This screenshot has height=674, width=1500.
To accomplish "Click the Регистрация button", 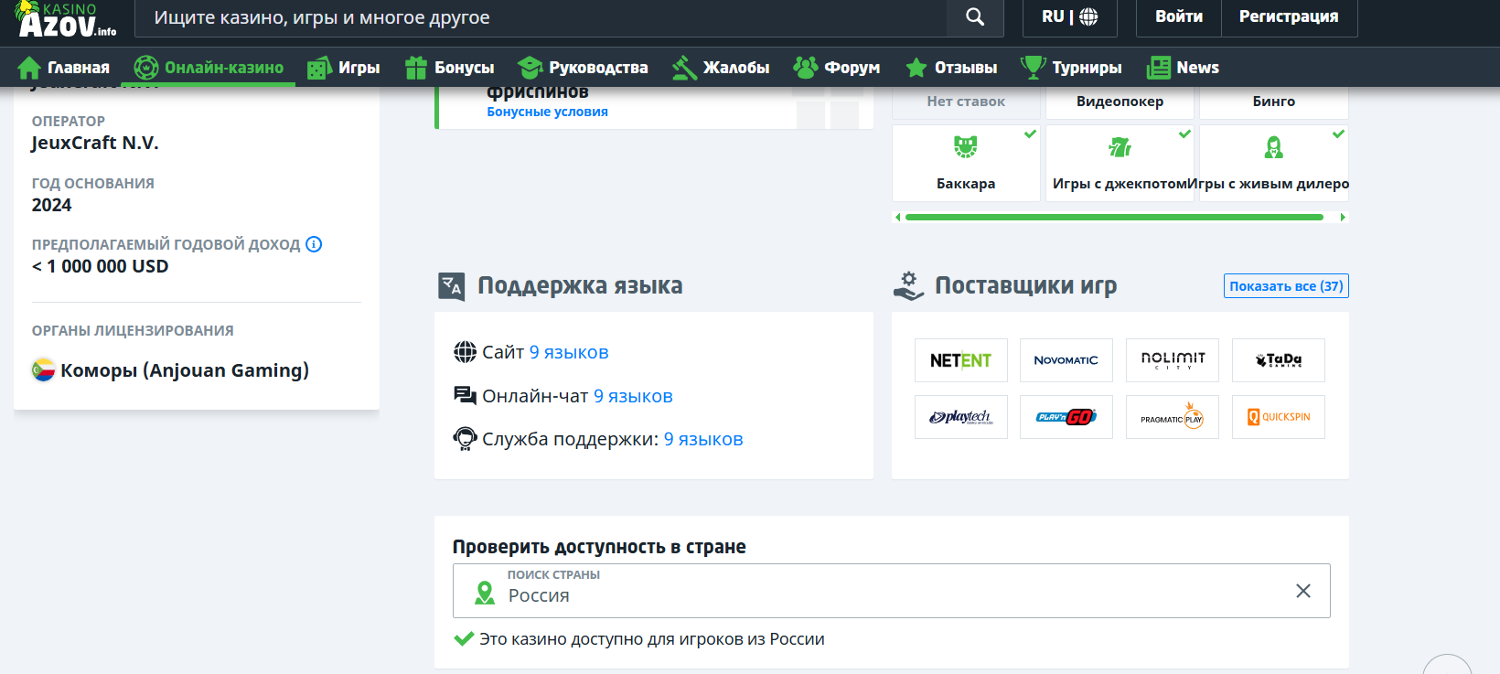I will (1288, 17).
